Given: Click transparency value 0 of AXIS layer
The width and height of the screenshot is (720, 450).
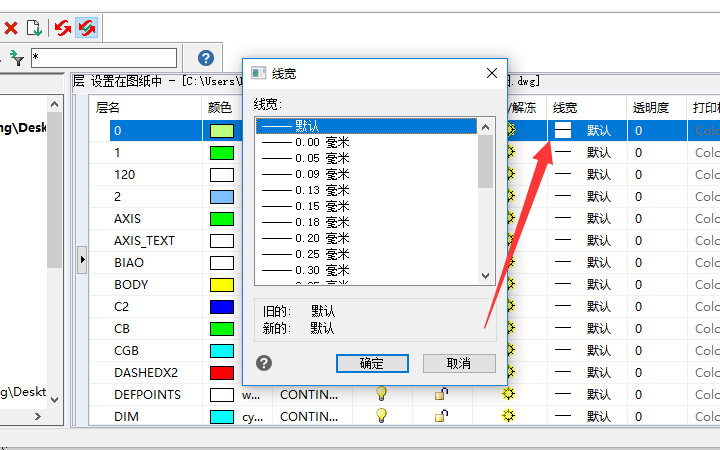Looking at the screenshot, I should pos(638,219).
